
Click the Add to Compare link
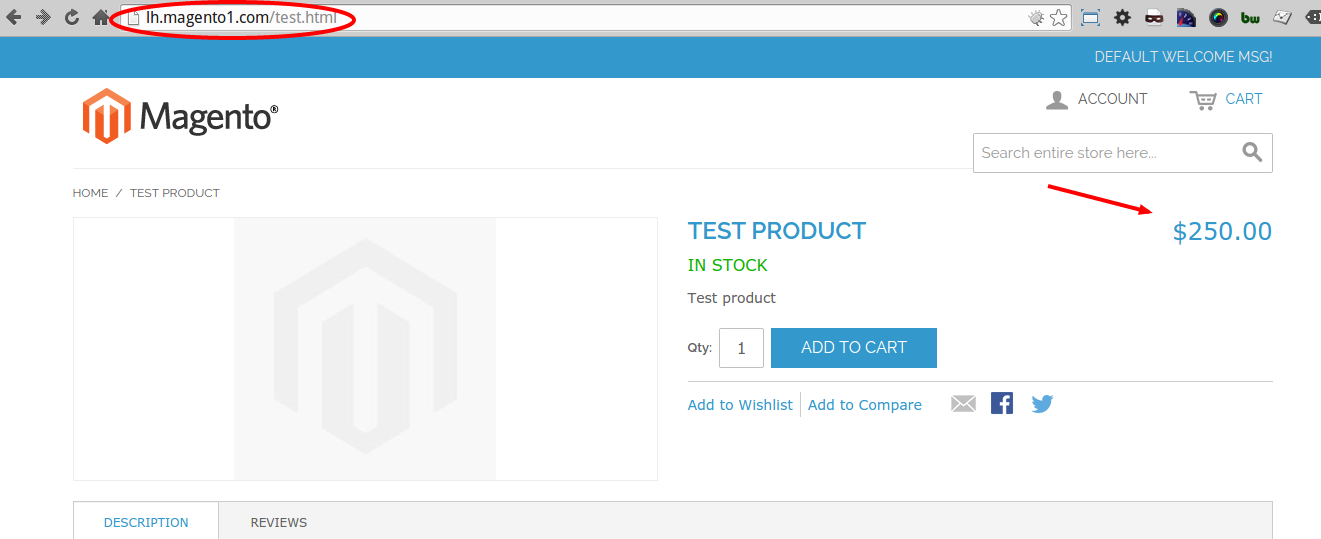point(865,405)
